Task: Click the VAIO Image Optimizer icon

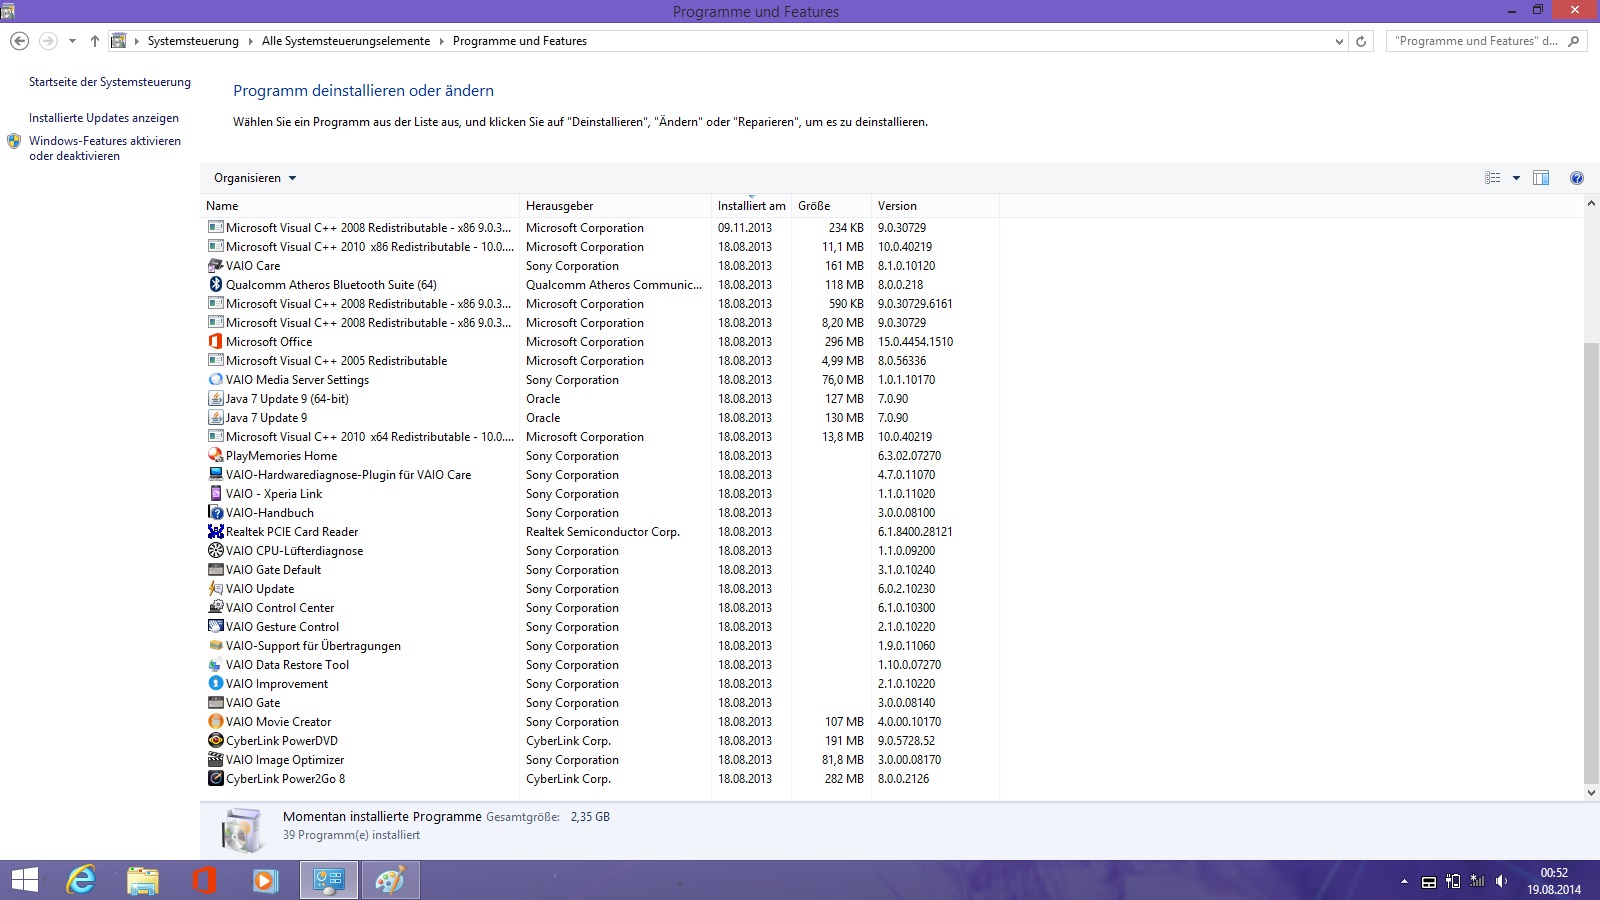Action: tap(215, 760)
